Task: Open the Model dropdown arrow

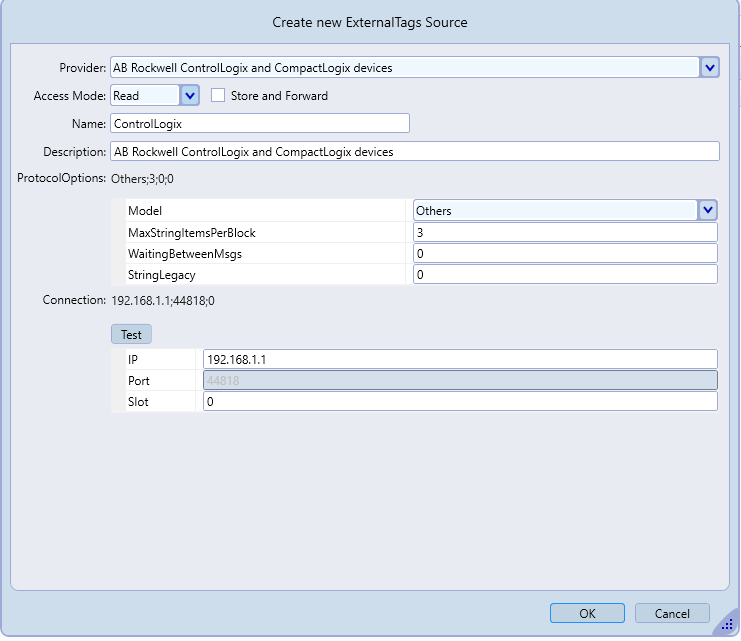Action: [708, 210]
